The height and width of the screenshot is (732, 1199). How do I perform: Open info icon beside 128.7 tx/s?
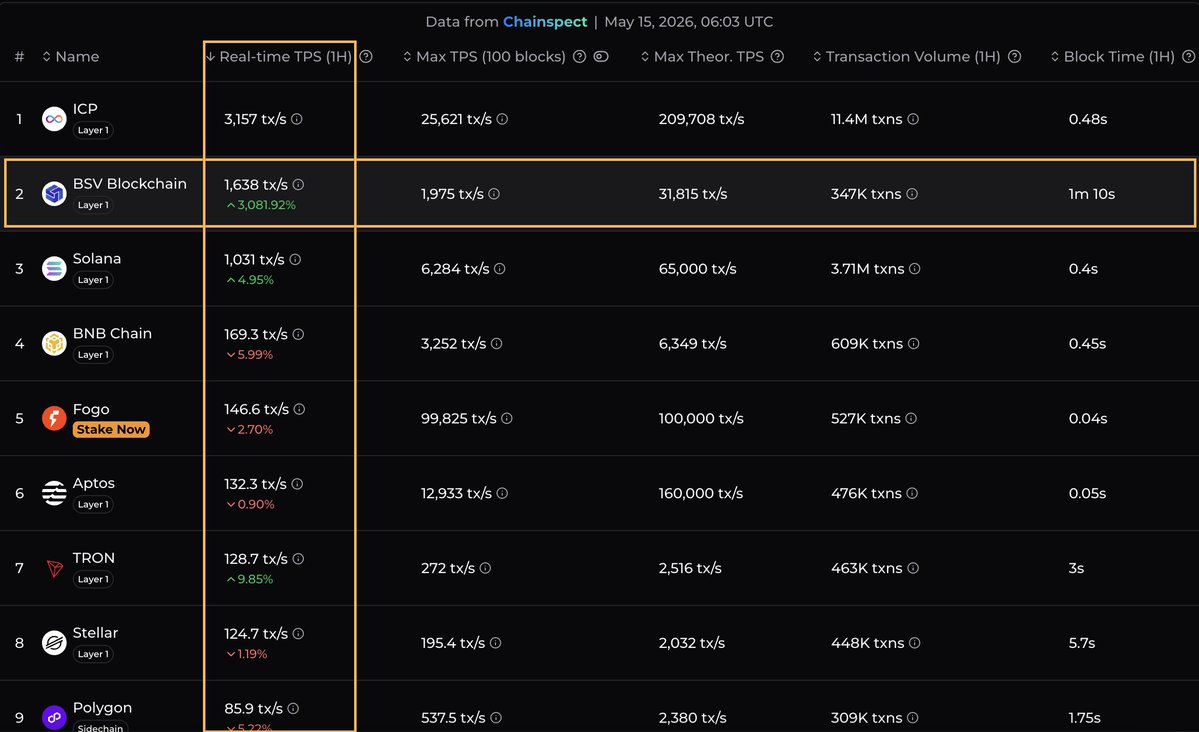click(298, 559)
